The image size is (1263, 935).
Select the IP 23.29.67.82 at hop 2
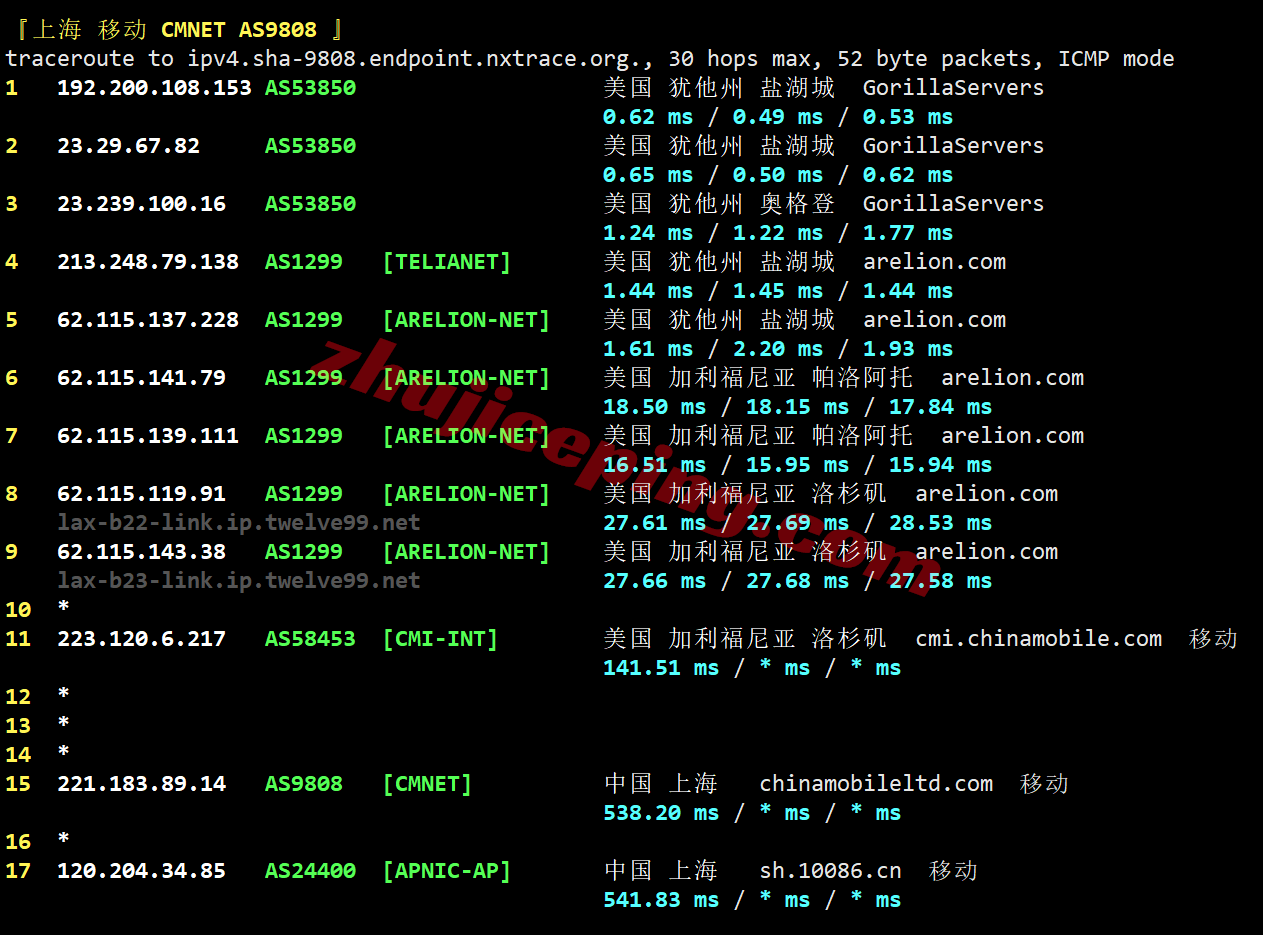[128, 146]
